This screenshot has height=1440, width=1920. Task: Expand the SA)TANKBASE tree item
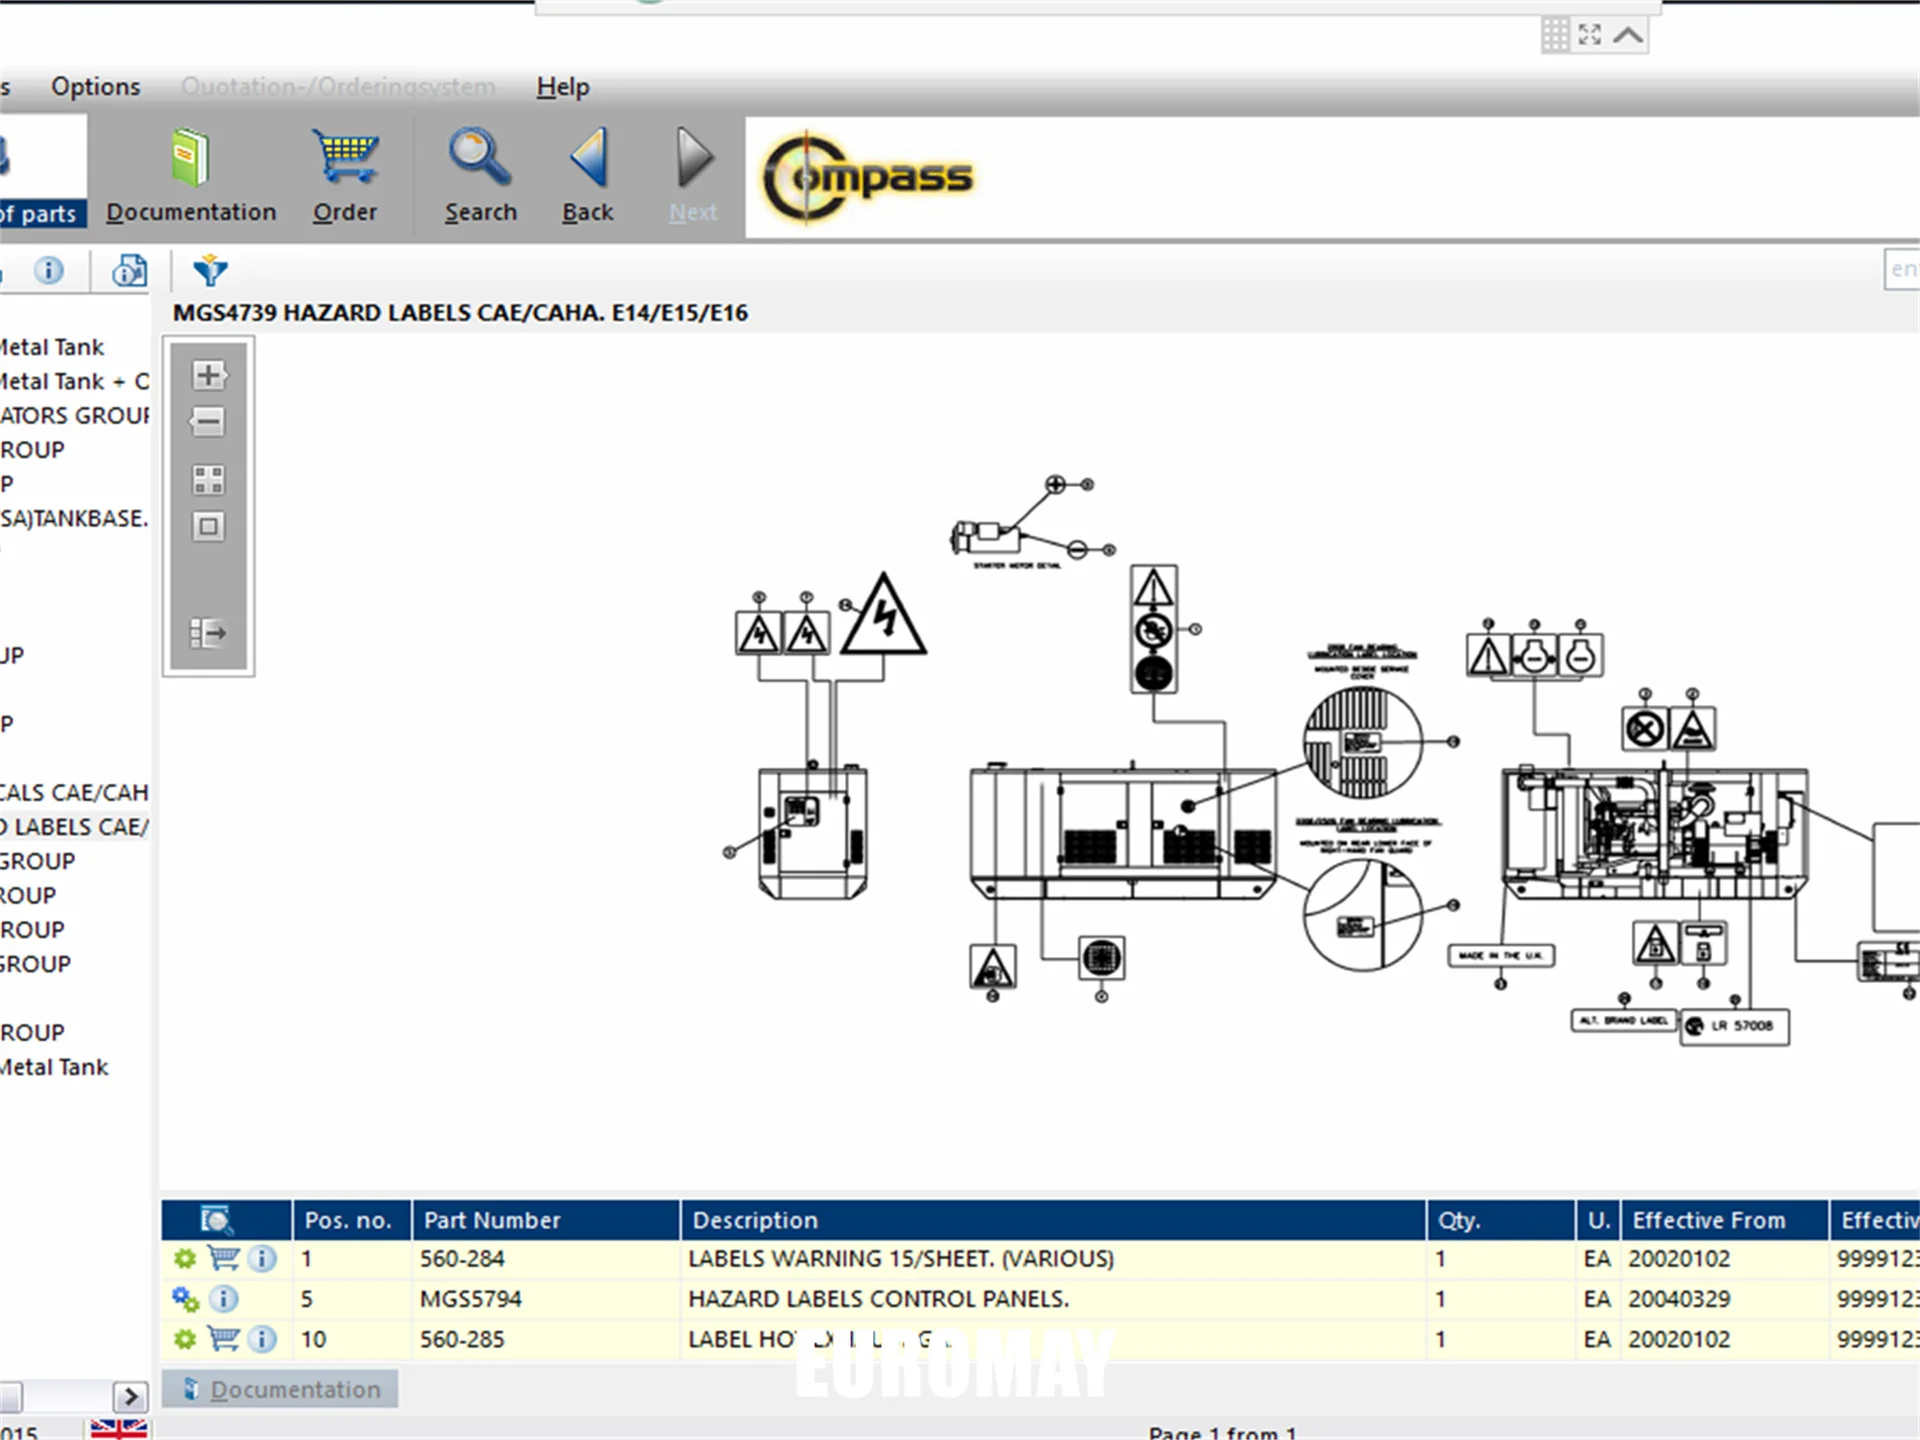[76, 517]
